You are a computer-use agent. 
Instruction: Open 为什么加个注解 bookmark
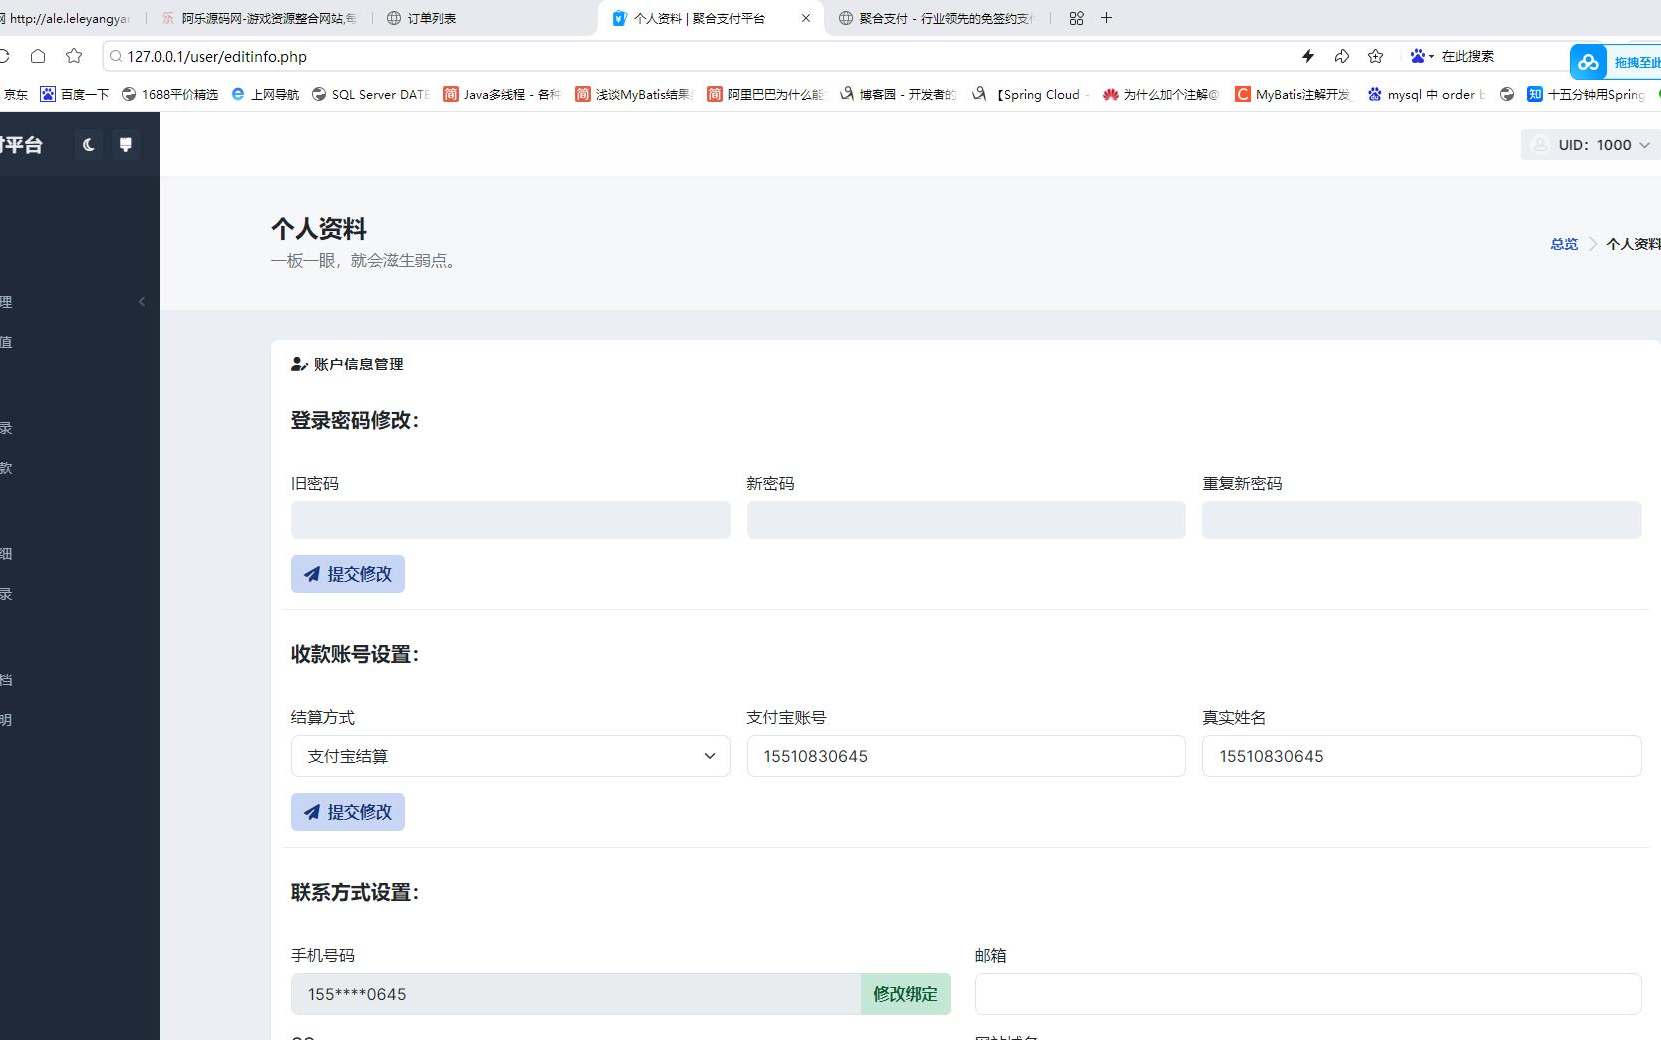click(1161, 94)
